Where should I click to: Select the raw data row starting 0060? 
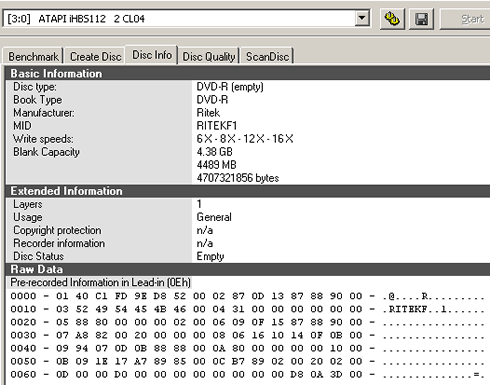[x=247, y=374]
